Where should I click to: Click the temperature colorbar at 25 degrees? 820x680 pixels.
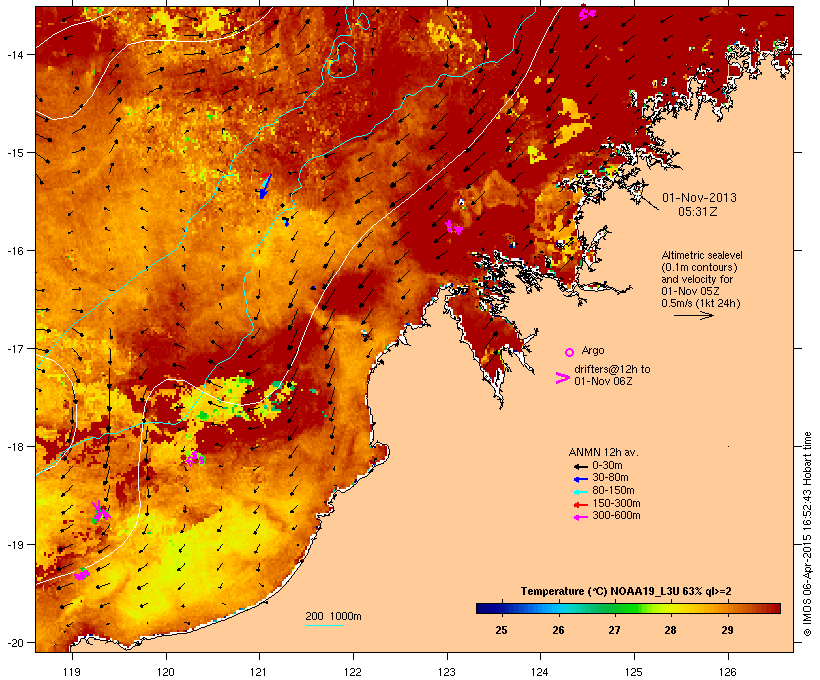[x=501, y=608]
